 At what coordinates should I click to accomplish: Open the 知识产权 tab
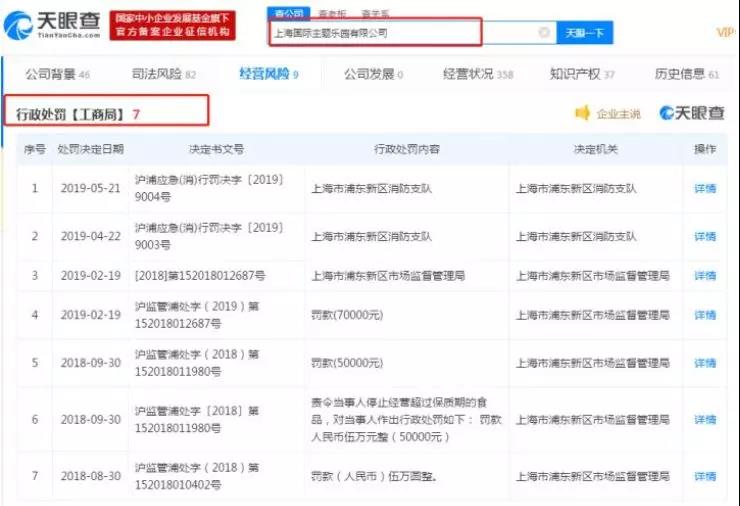(582, 74)
